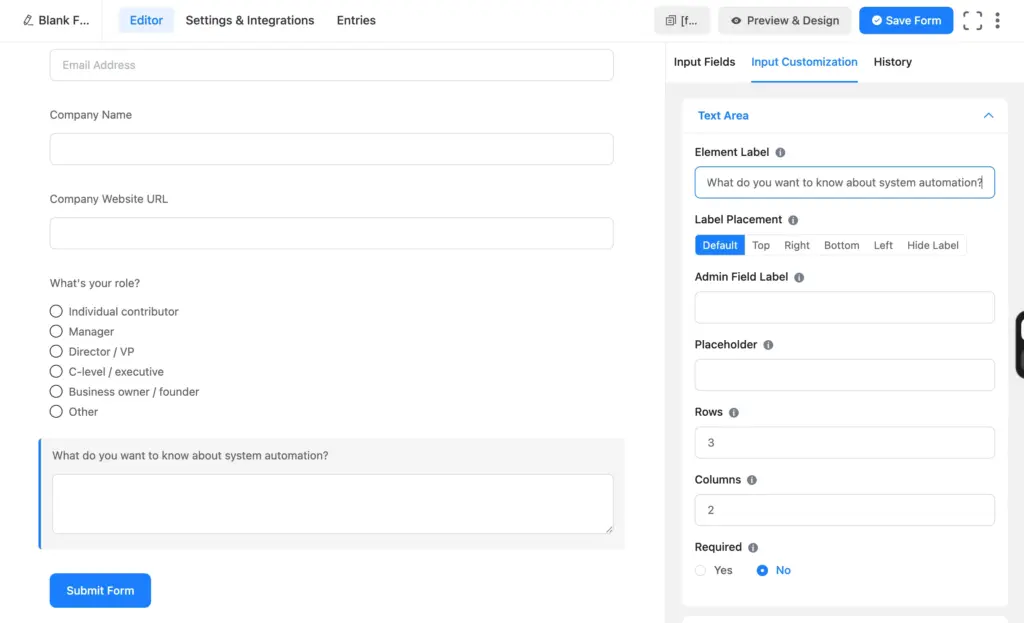Click the Rows info icon

point(733,413)
